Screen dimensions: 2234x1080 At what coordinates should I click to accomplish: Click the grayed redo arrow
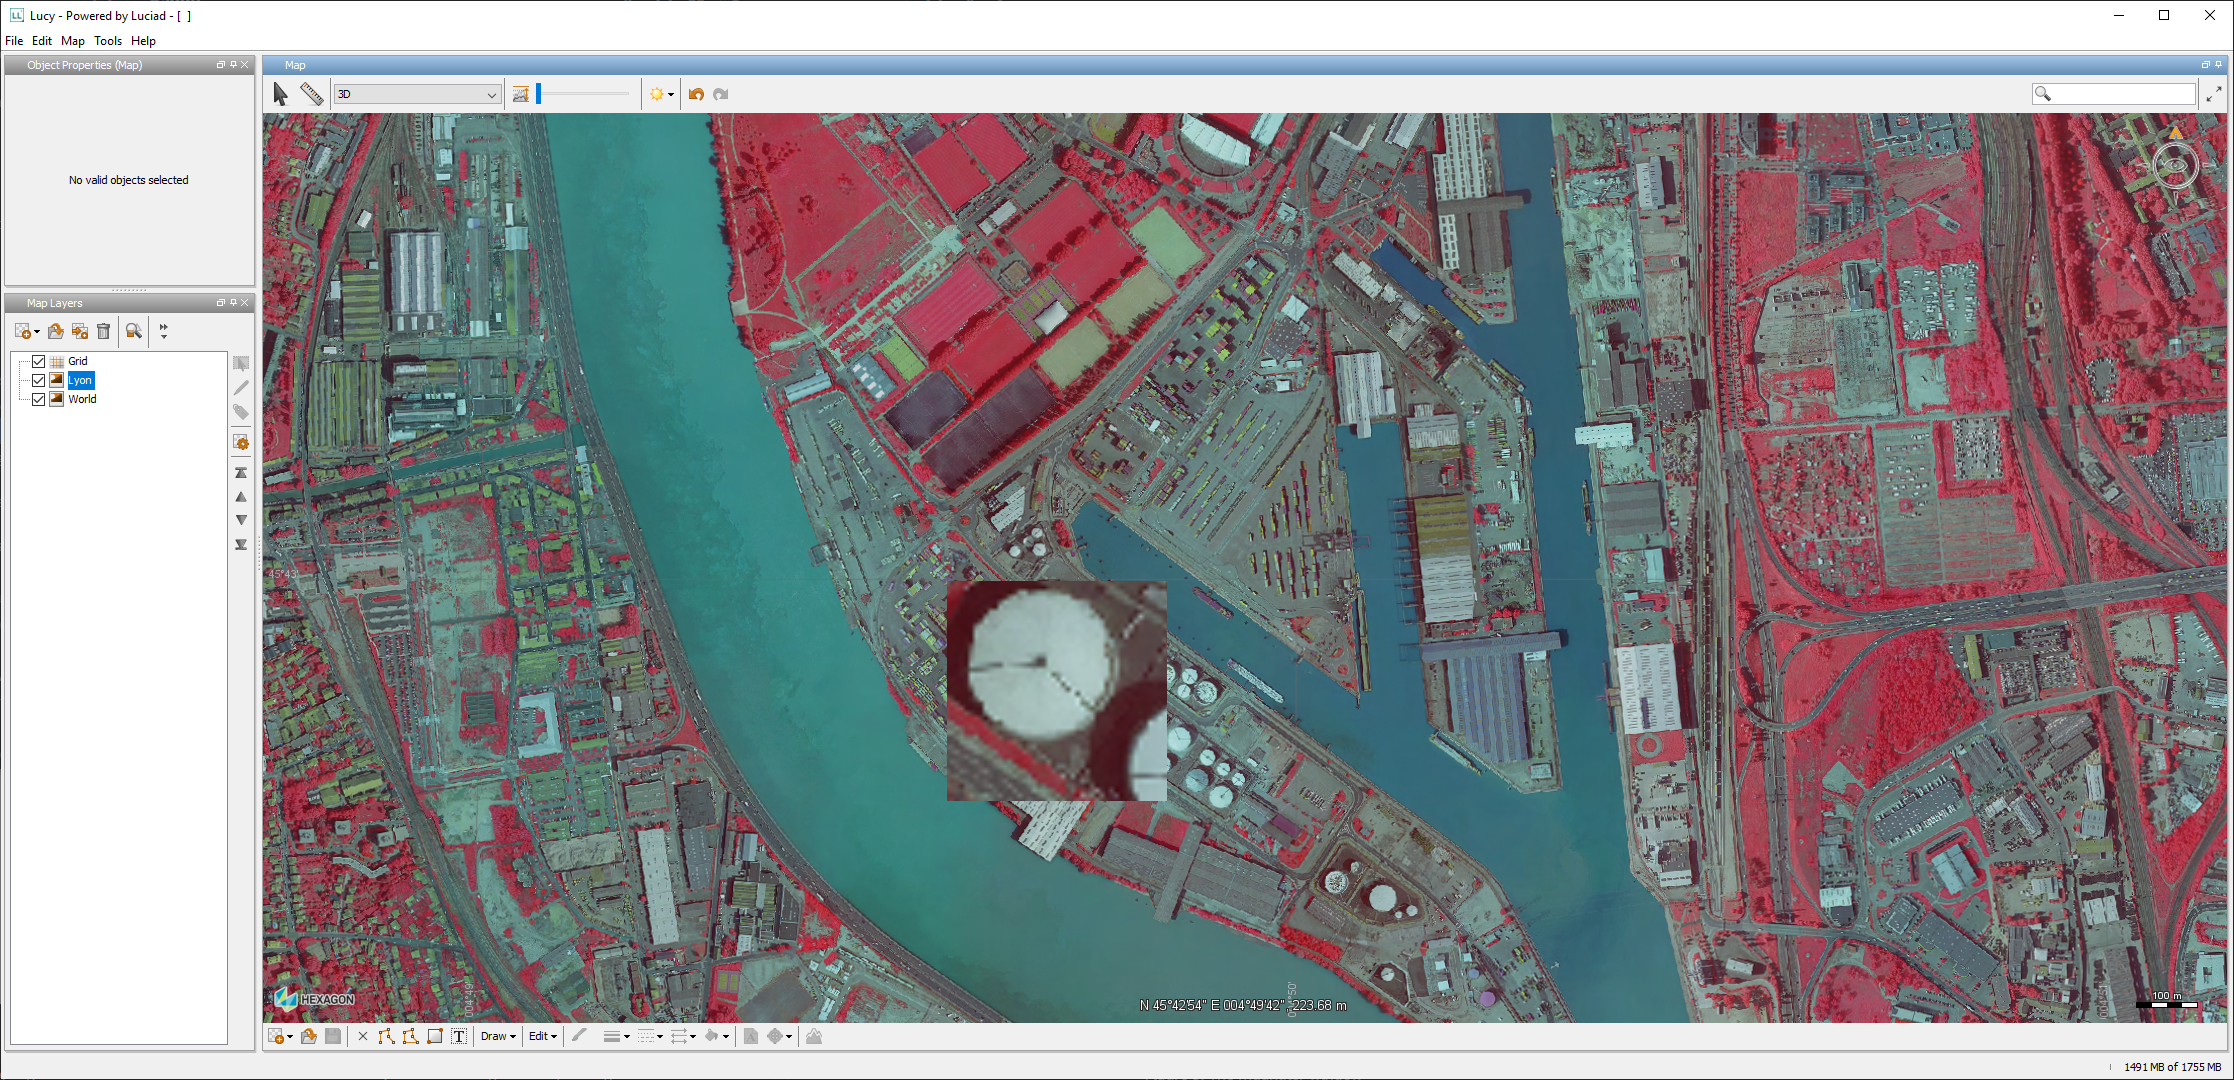coord(721,94)
